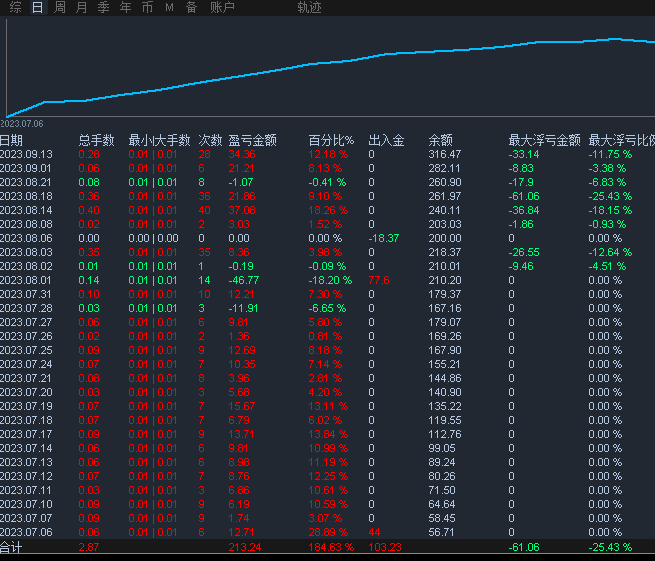
Task: Click floating loss -33.14
Action: coord(524,155)
